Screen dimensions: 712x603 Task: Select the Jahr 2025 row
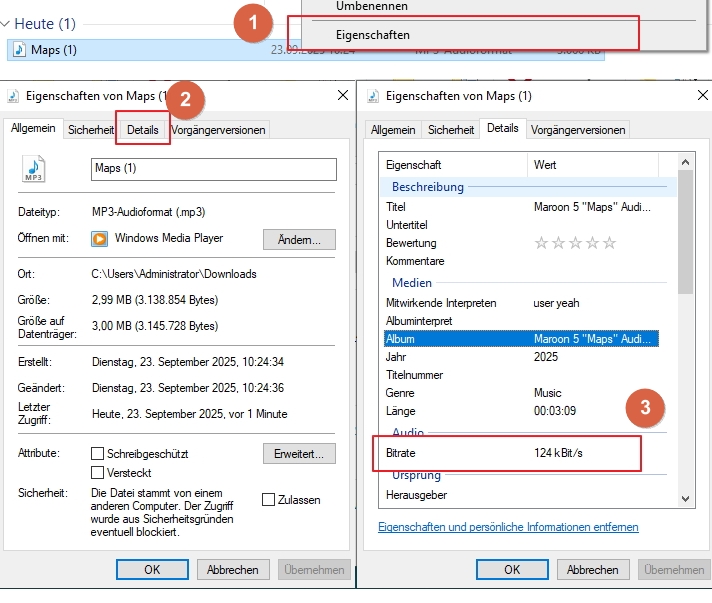tap(521, 357)
